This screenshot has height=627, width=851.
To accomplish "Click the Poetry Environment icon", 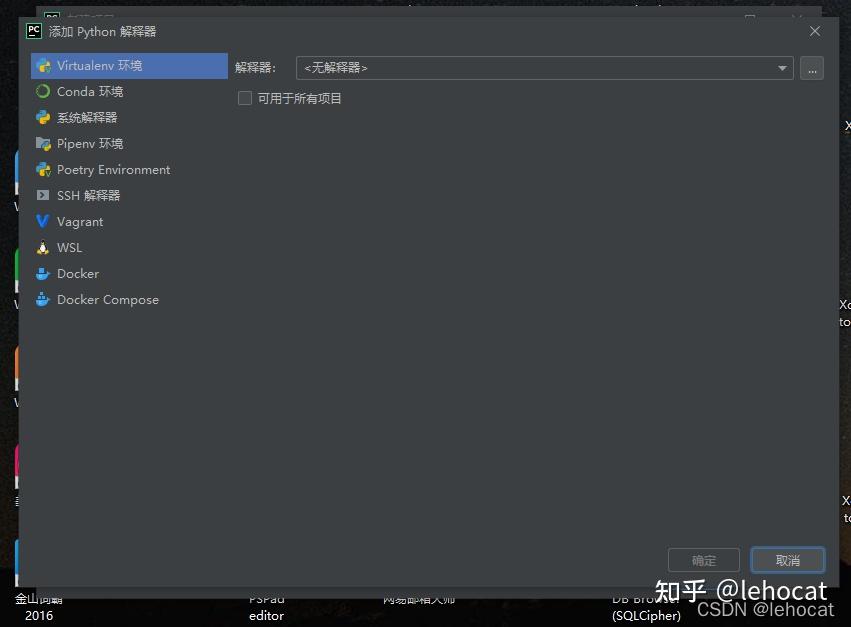I will click(43, 169).
